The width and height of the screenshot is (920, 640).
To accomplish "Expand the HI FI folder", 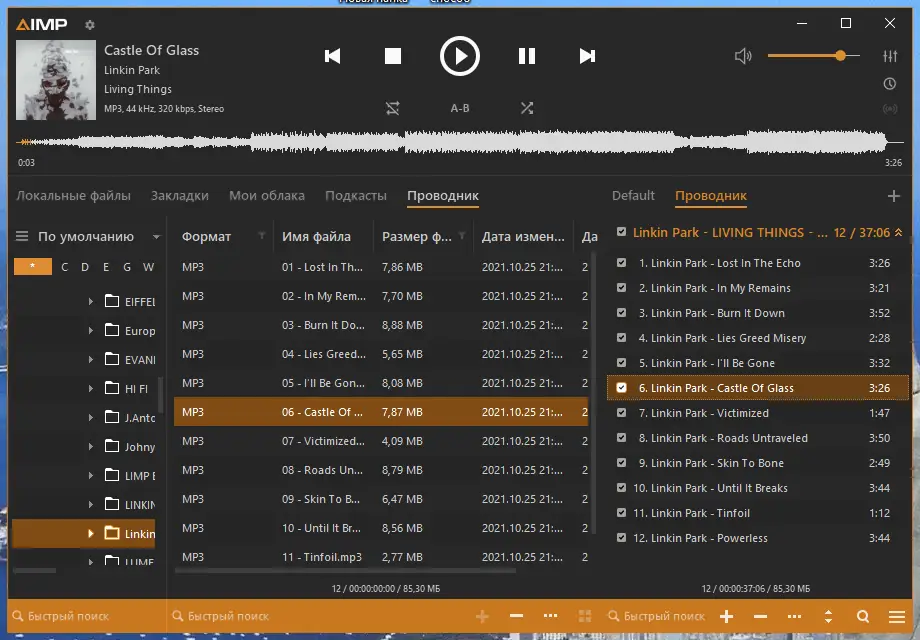I will pyautogui.click(x=90, y=388).
